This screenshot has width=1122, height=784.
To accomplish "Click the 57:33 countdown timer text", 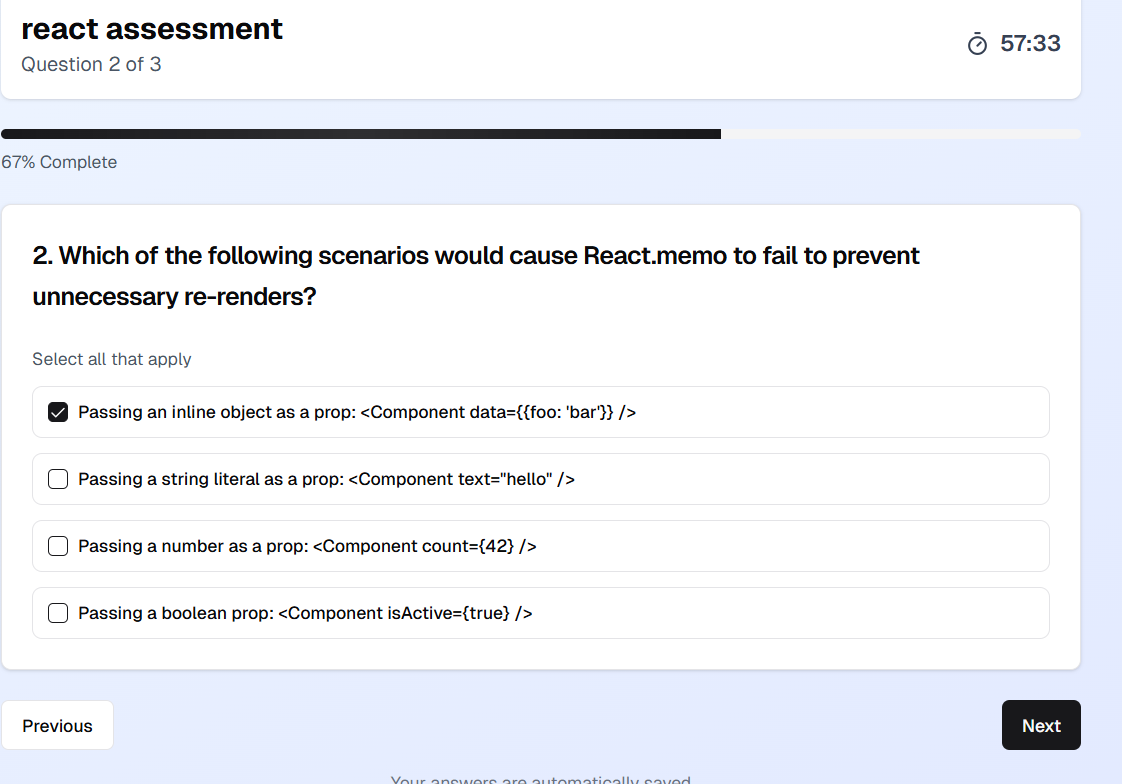I will [x=1030, y=44].
